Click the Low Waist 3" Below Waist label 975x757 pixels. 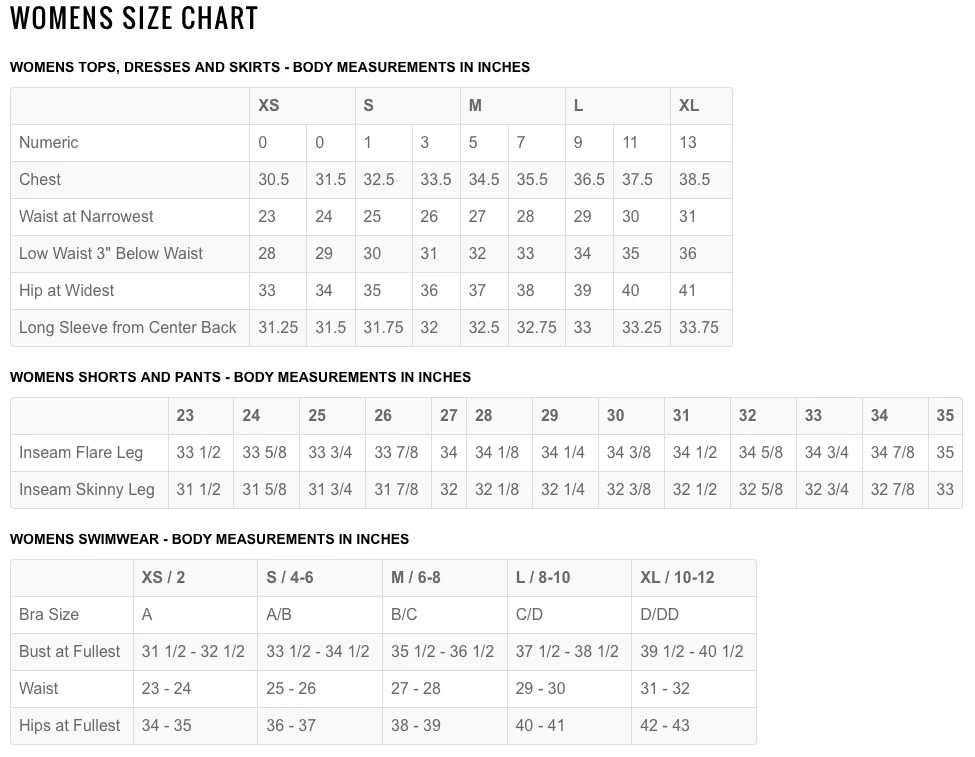[x=111, y=254]
